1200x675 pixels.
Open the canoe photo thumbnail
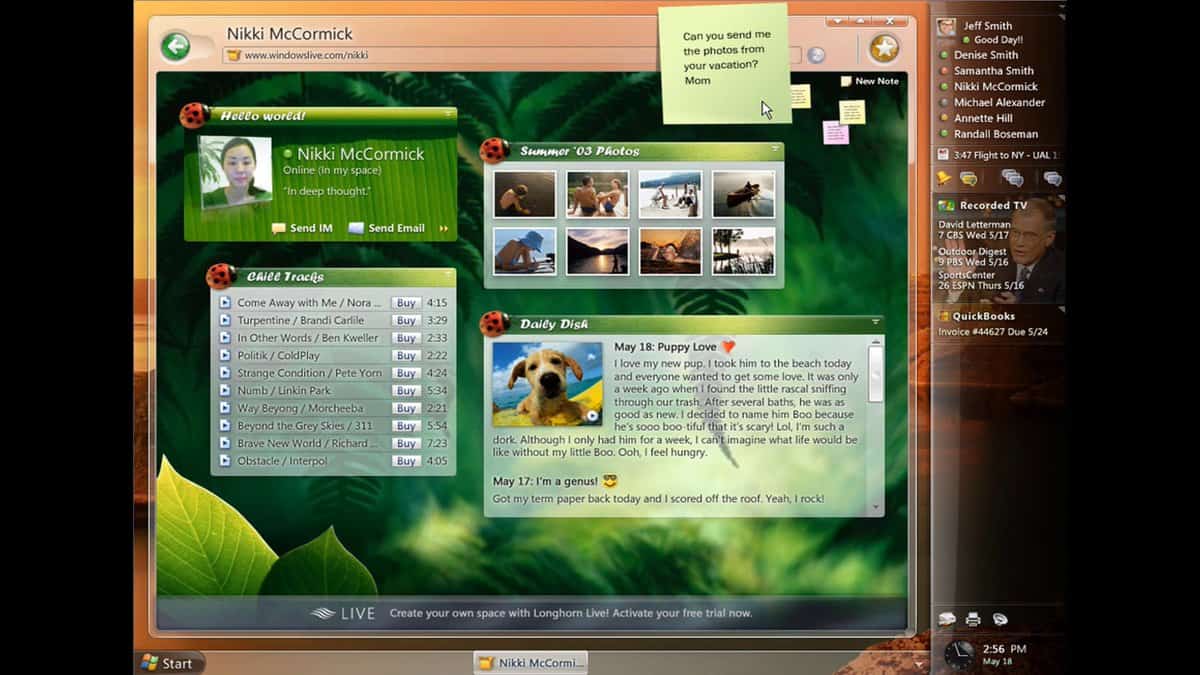pos(743,194)
